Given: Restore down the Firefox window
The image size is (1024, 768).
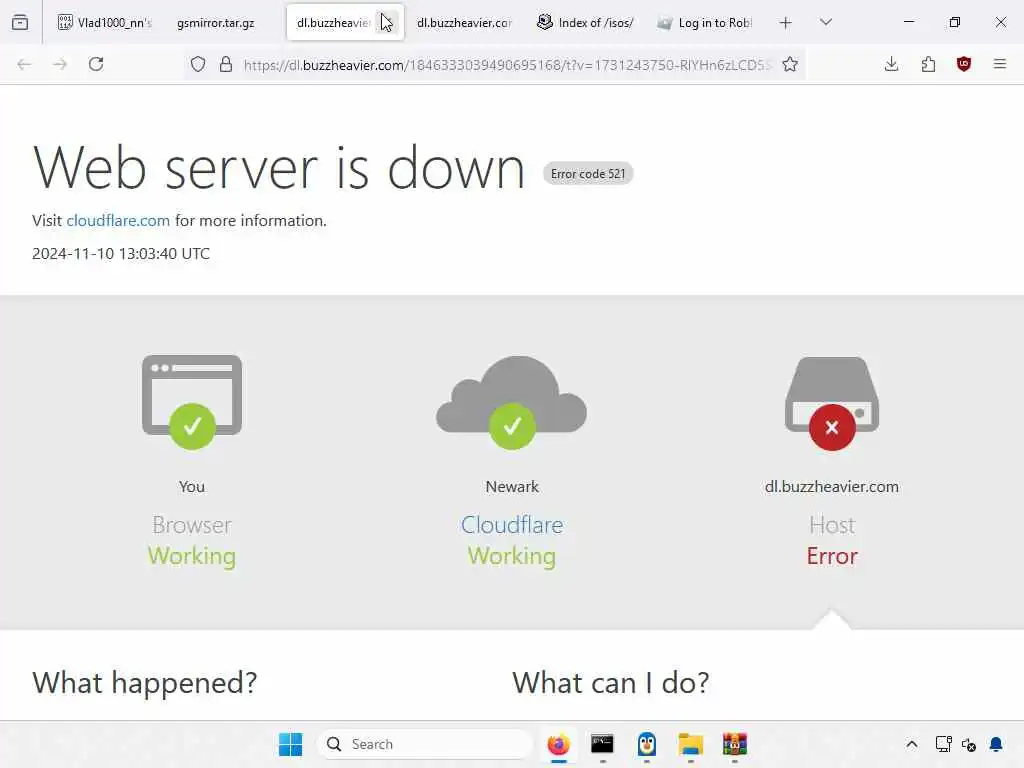Looking at the screenshot, I should point(955,22).
